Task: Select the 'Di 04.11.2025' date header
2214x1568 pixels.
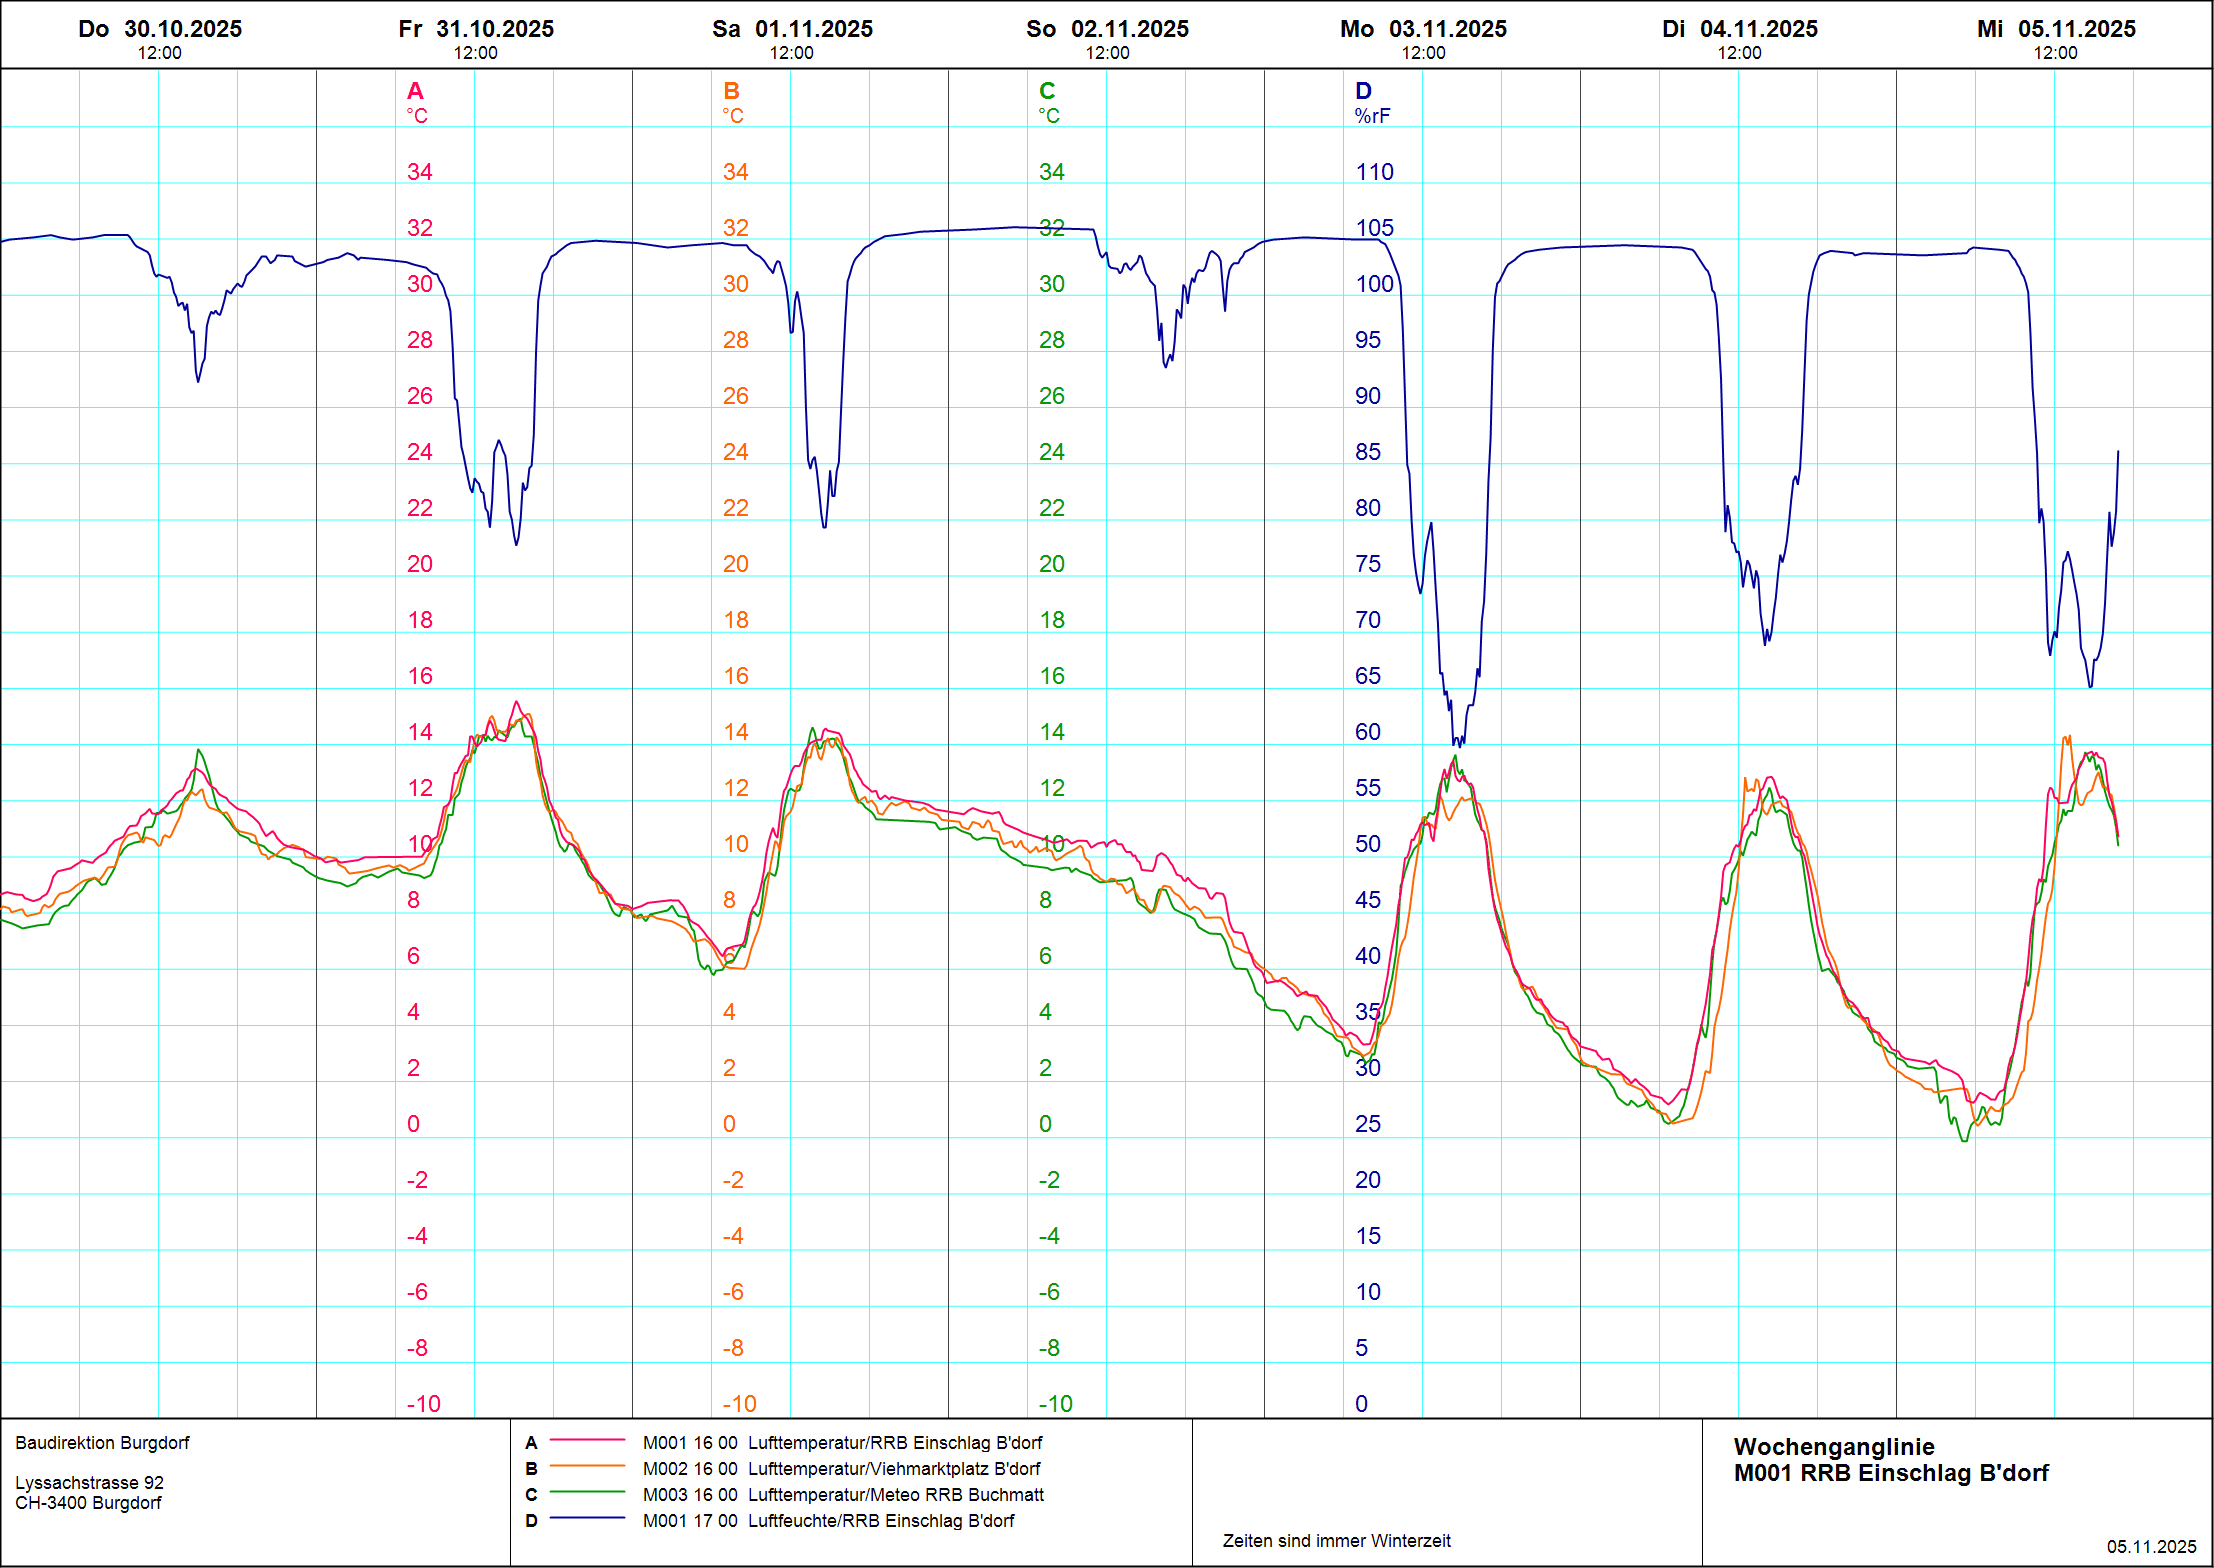Action: (1740, 29)
